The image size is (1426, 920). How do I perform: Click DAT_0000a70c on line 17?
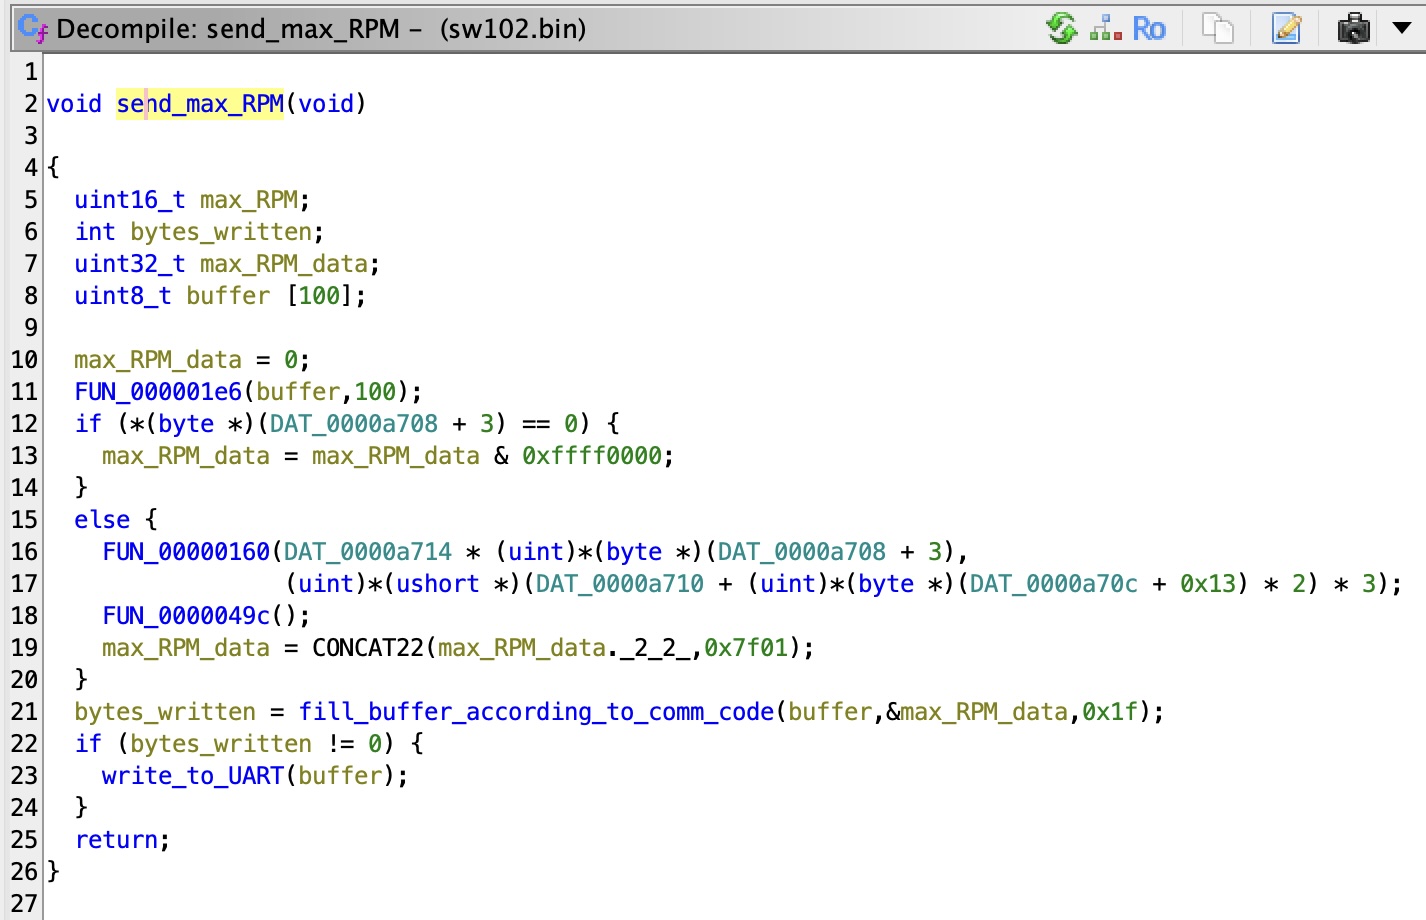point(1054,584)
